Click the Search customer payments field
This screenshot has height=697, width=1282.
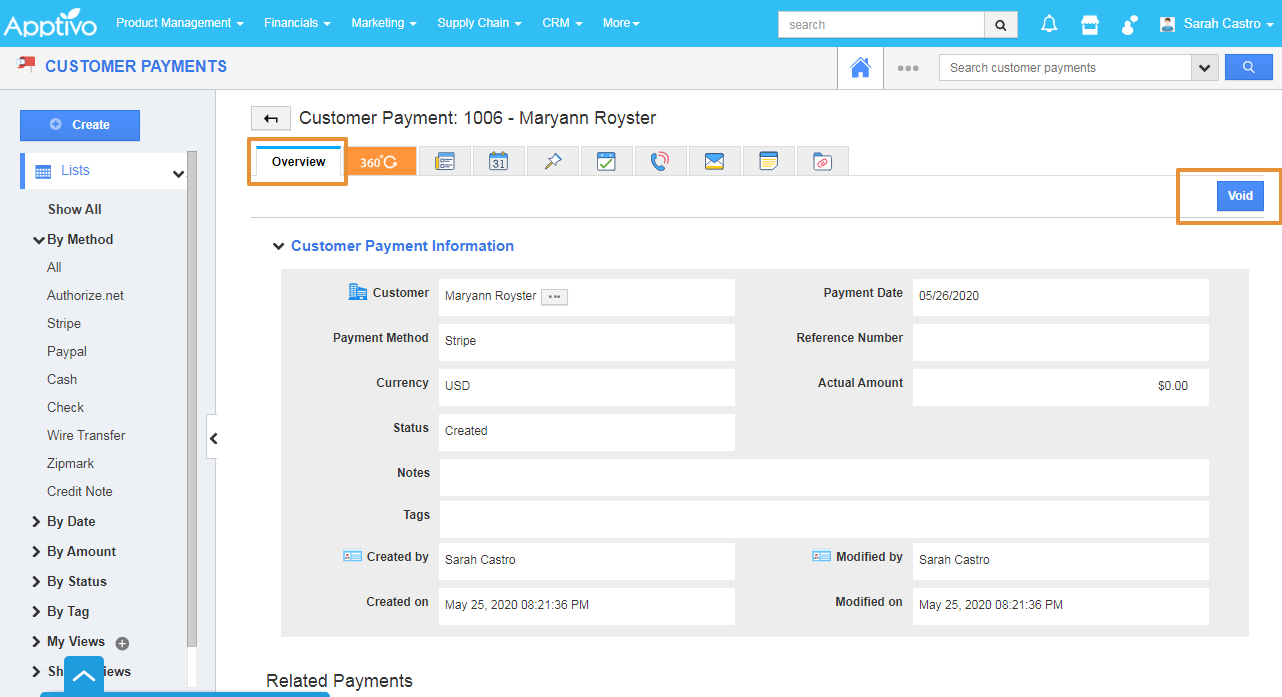tap(1064, 68)
